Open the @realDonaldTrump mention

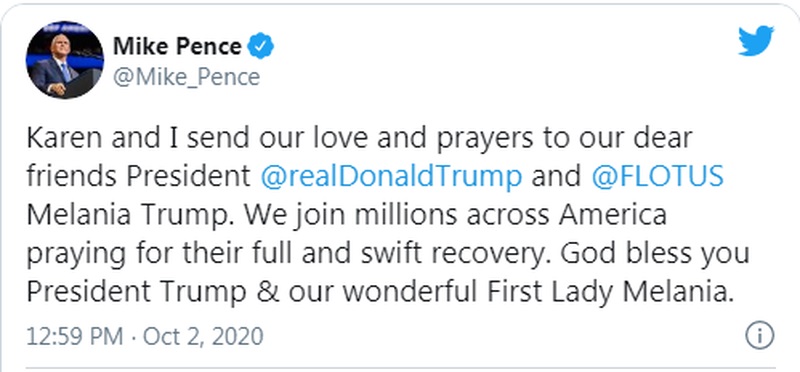[391, 177]
